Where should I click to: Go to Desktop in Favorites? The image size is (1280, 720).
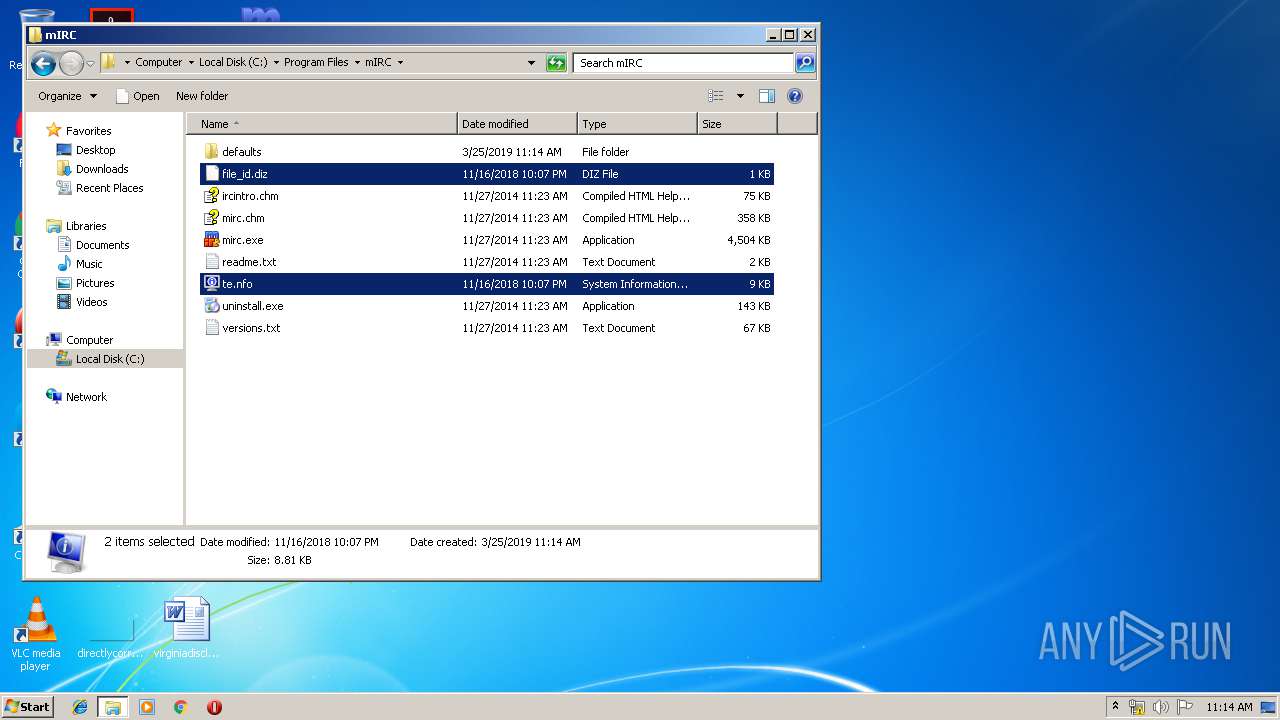pos(95,150)
